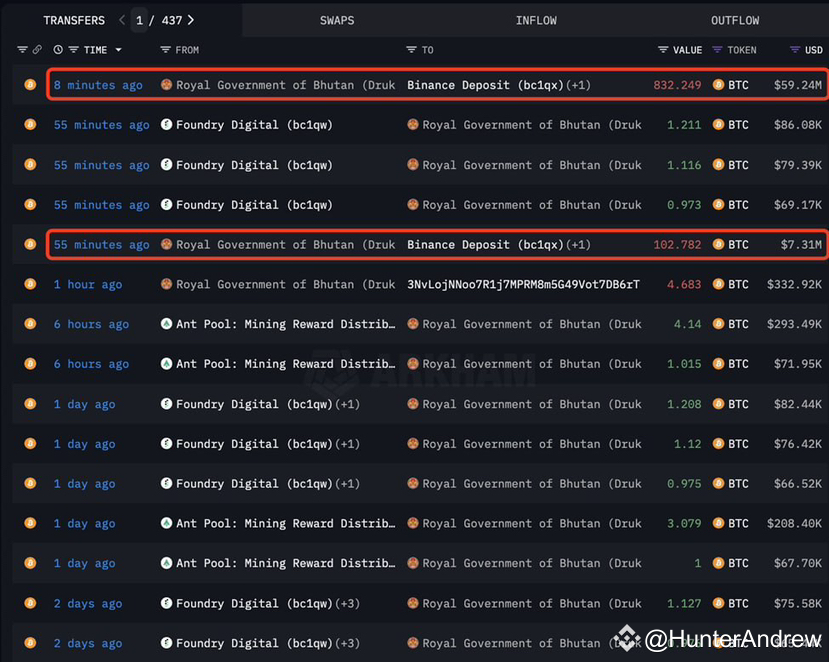Click the chain-link icon in the header row
Screen dimensions: 829x662
tap(37, 49)
